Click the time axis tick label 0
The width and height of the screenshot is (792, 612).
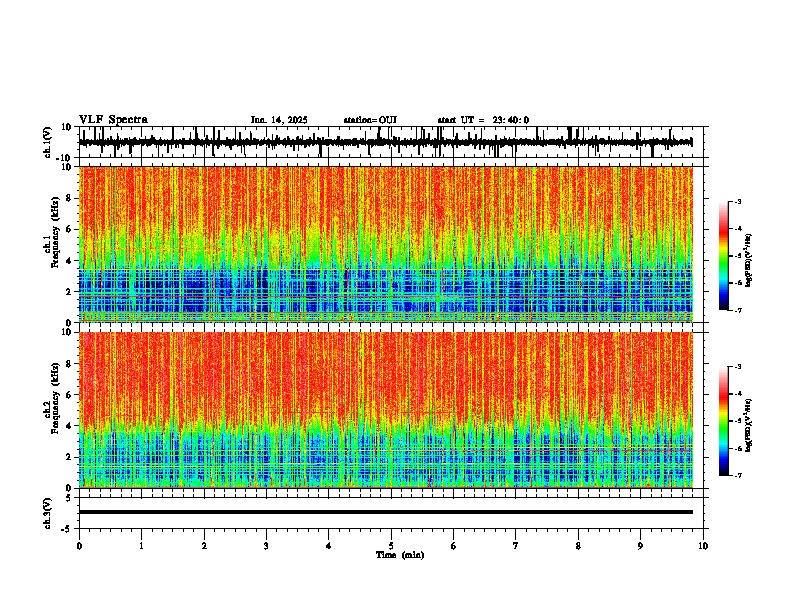(x=79, y=546)
